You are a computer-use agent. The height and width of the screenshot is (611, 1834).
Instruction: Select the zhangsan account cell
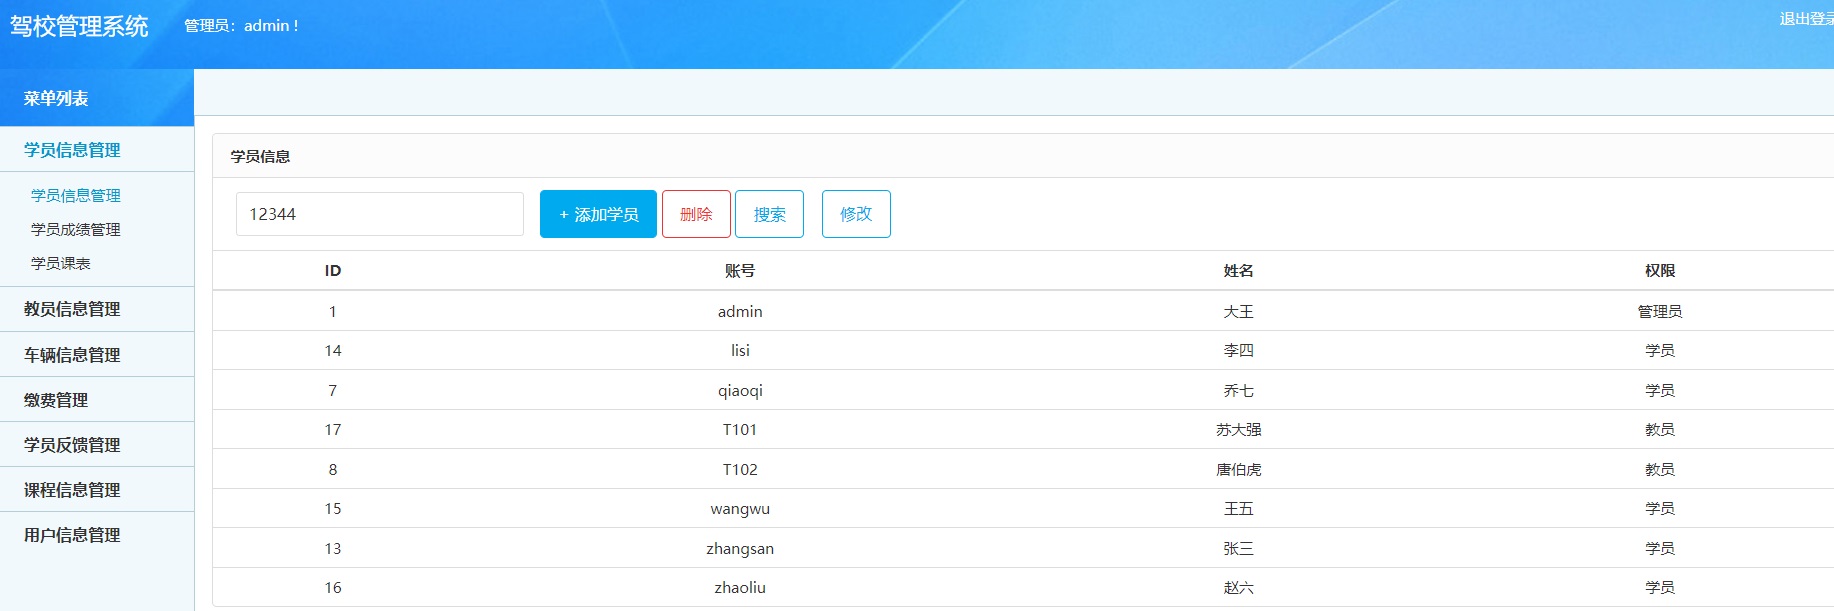point(740,548)
